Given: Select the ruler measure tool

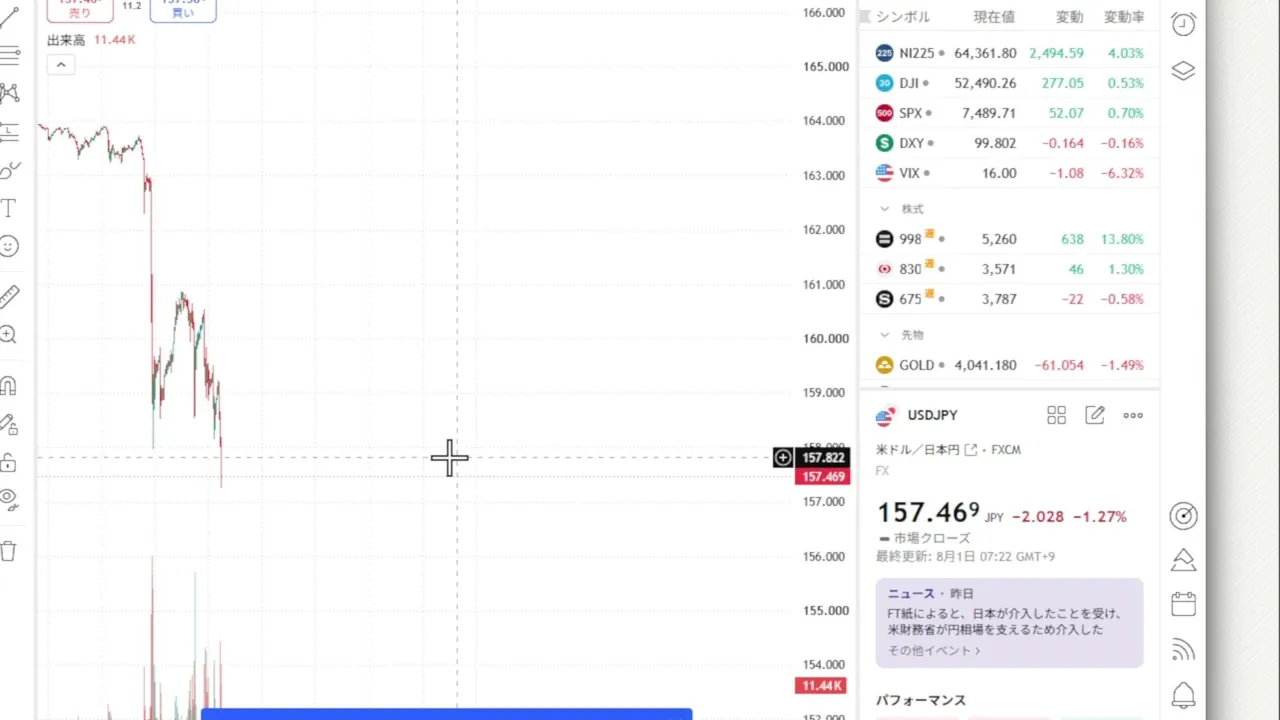Looking at the screenshot, I should point(9,296).
